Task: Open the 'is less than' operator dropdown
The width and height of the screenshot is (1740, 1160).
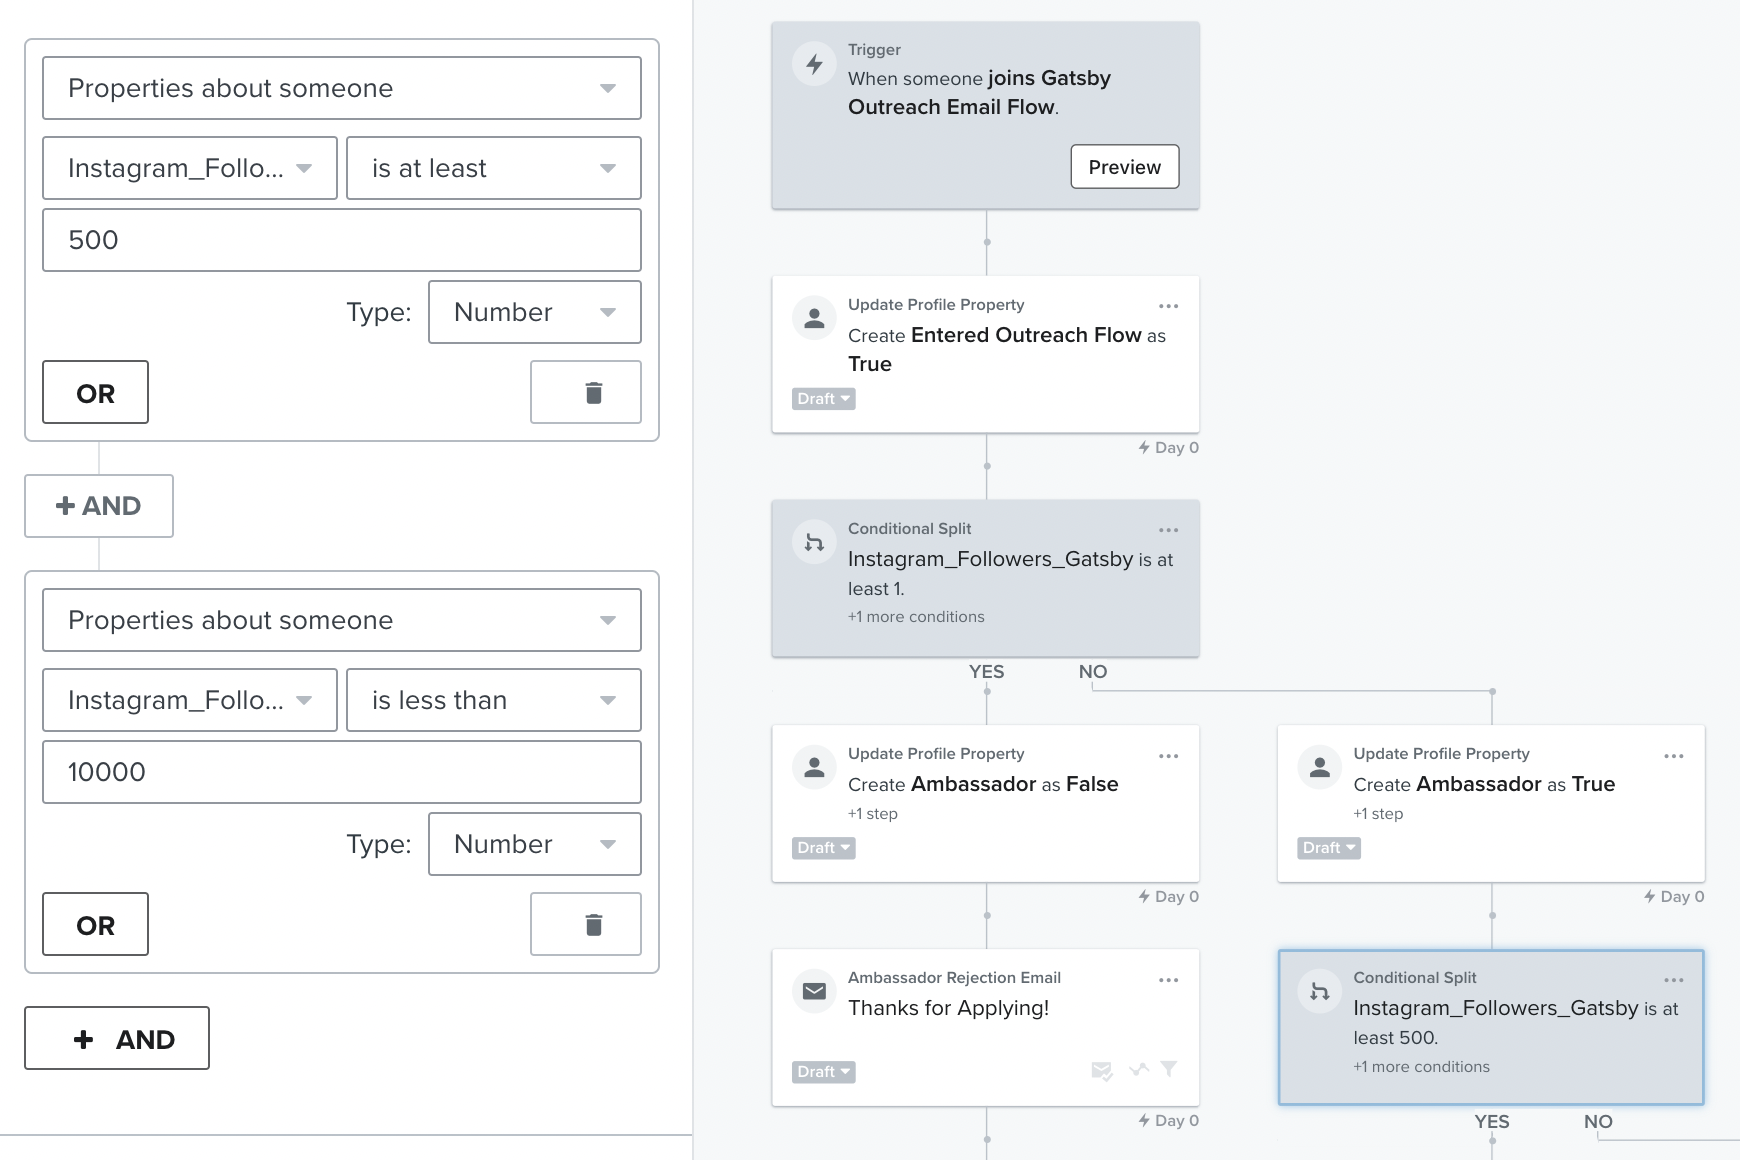Action: pyautogui.click(x=494, y=700)
